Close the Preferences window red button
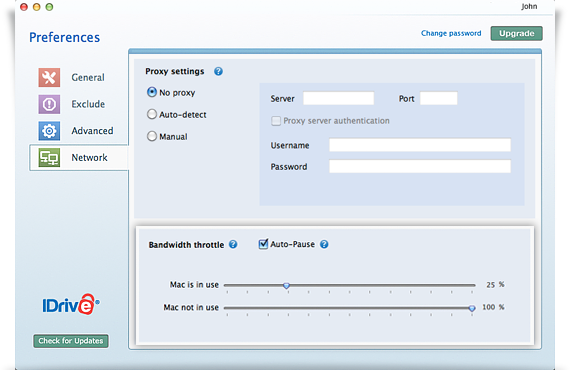The height and width of the screenshot is (370, 570). pyautogui.click(x=24, y=7)
